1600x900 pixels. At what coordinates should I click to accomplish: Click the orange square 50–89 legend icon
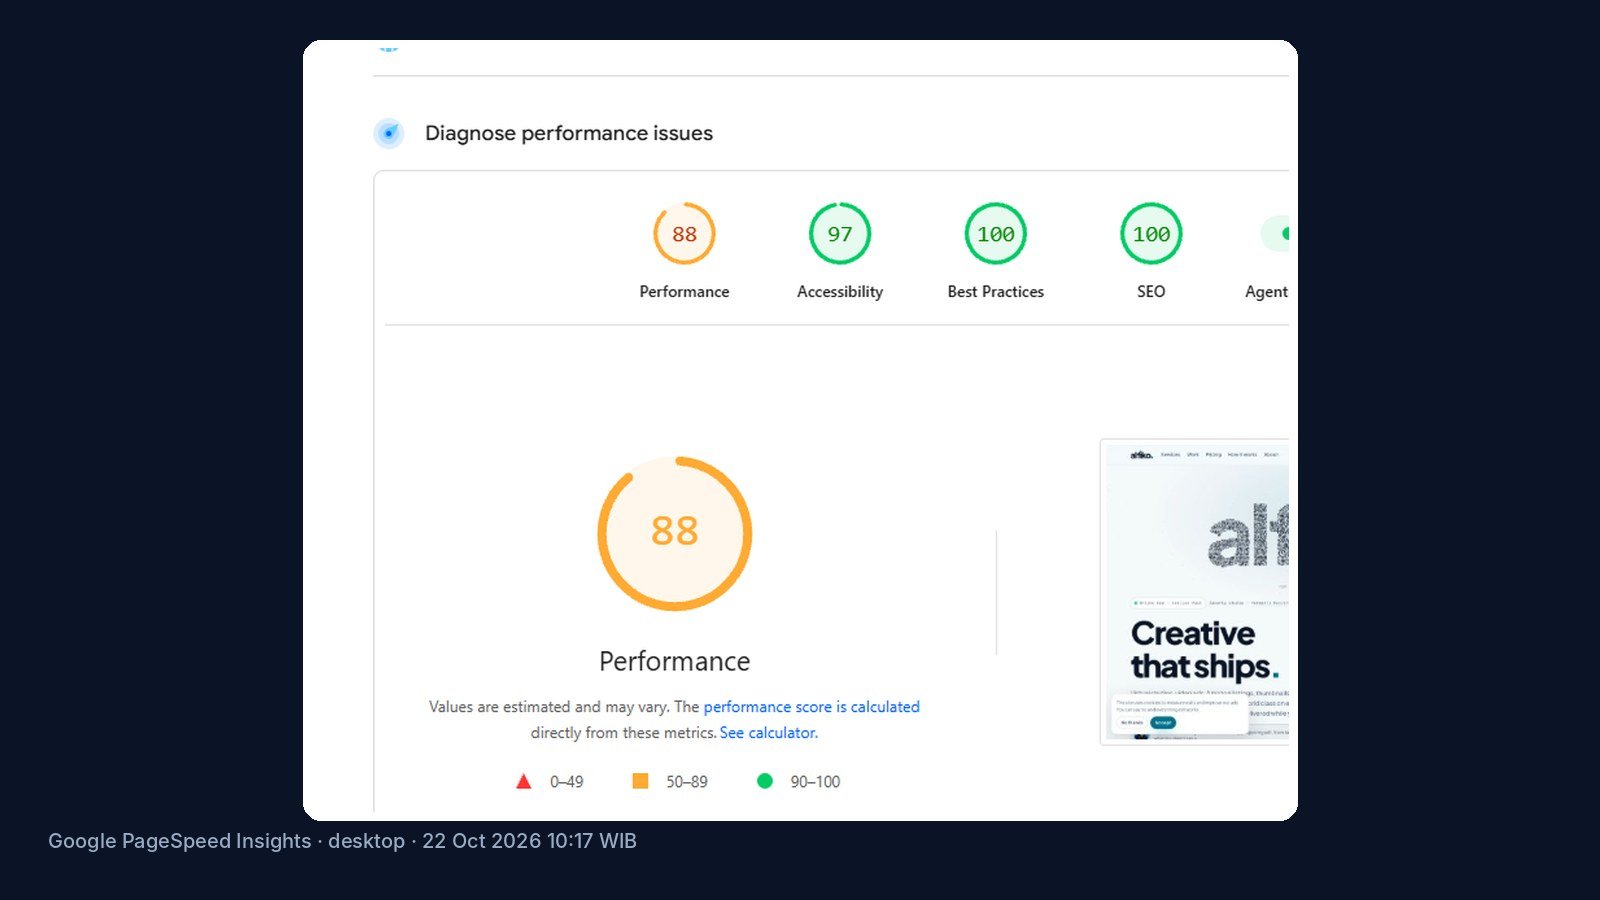(x=640, y=781)
